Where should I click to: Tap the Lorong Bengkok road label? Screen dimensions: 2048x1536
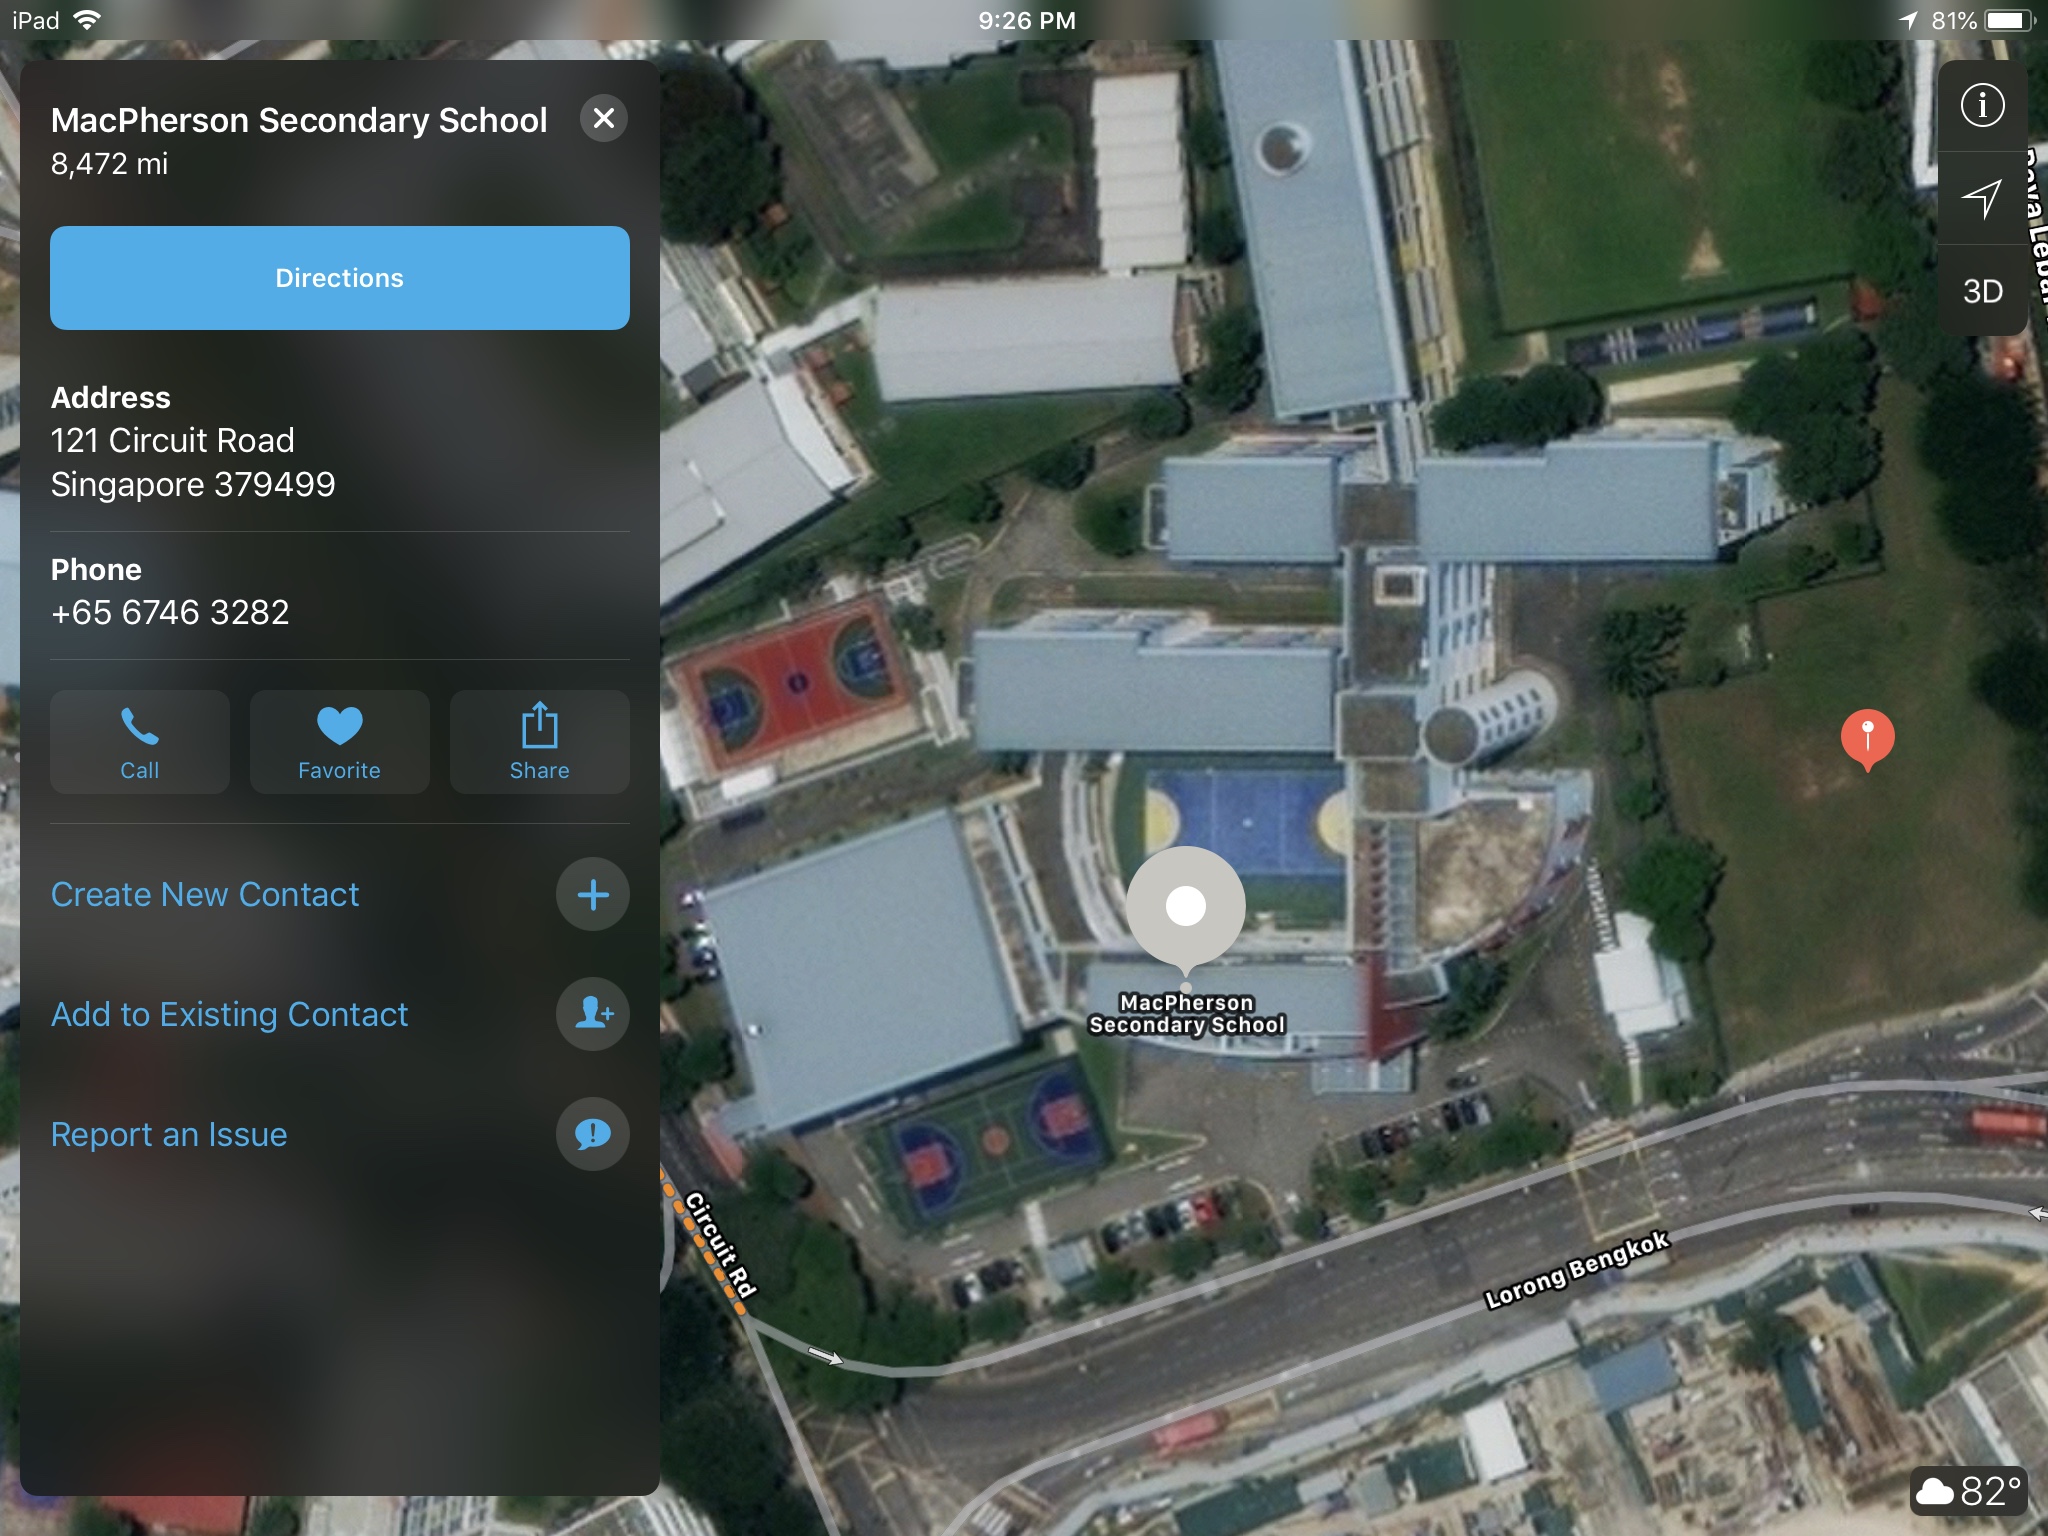[x=1576, y=1270]
